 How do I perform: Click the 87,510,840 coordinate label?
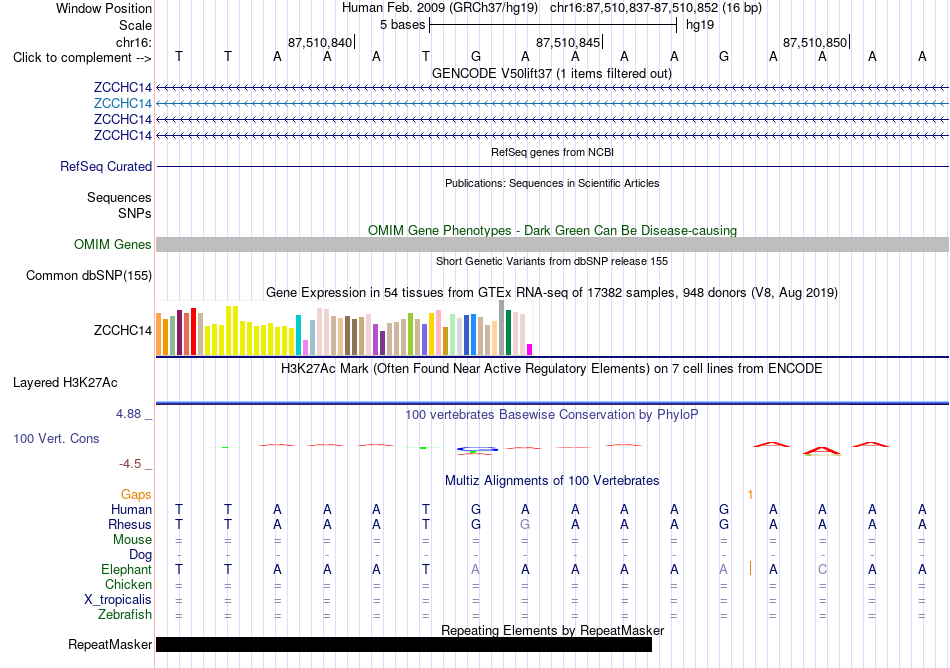[x=320, y=42]
